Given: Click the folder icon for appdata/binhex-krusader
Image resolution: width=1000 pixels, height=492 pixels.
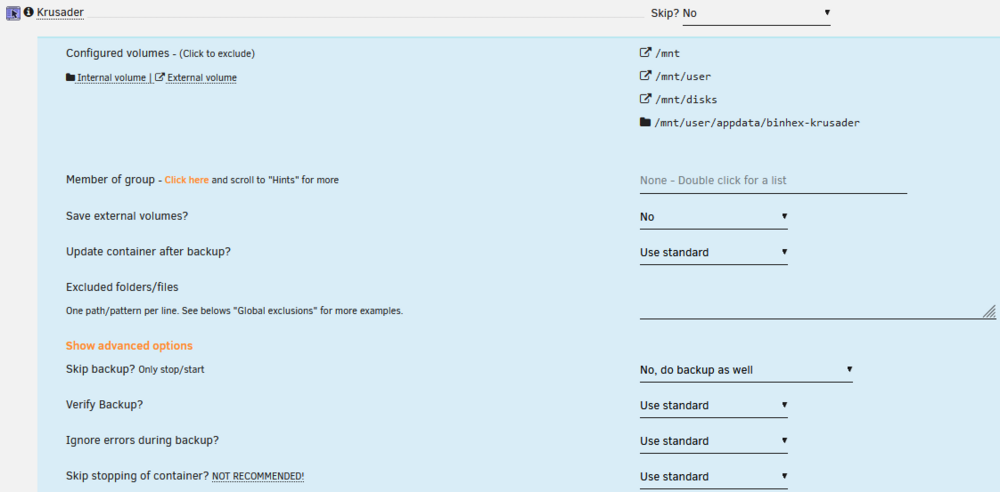Looking at the screenshot, I should point(645,122).
